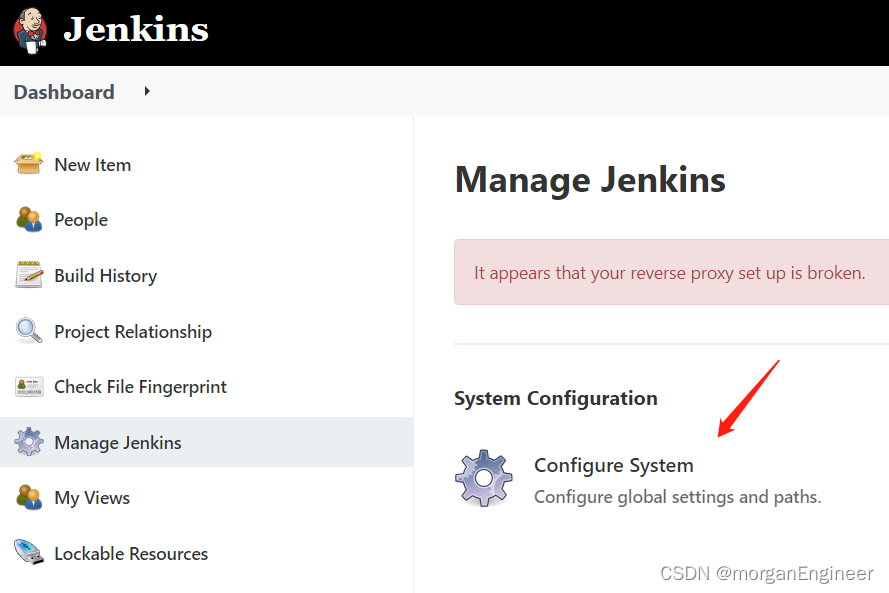Click the reverse proxy broken warning message

tap(670, 273)
